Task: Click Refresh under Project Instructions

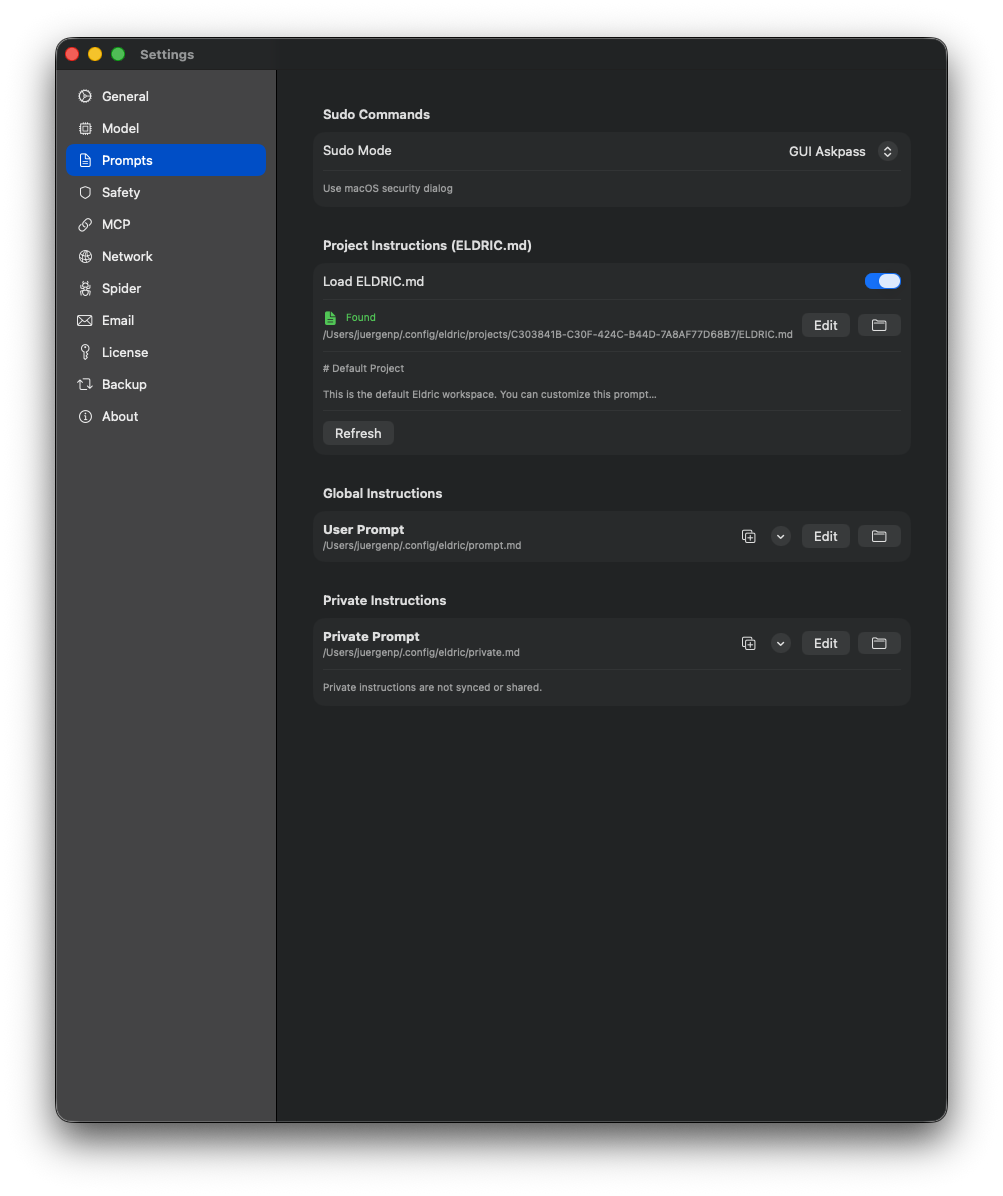Action: point(358,433)
